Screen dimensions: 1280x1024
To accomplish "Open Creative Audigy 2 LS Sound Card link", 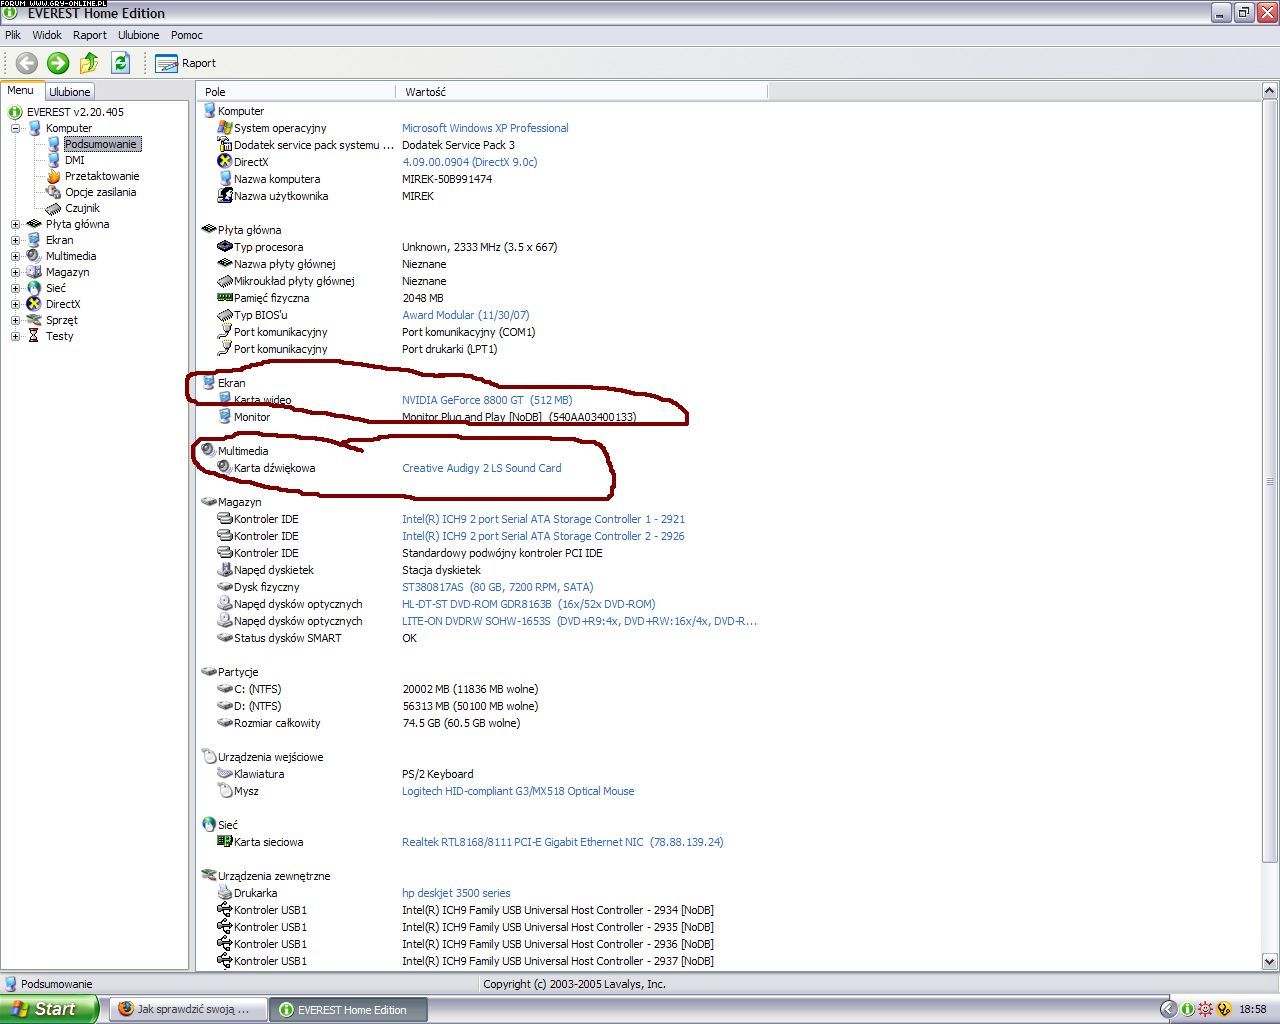I will pyautogui.click(x=481, y=468).
